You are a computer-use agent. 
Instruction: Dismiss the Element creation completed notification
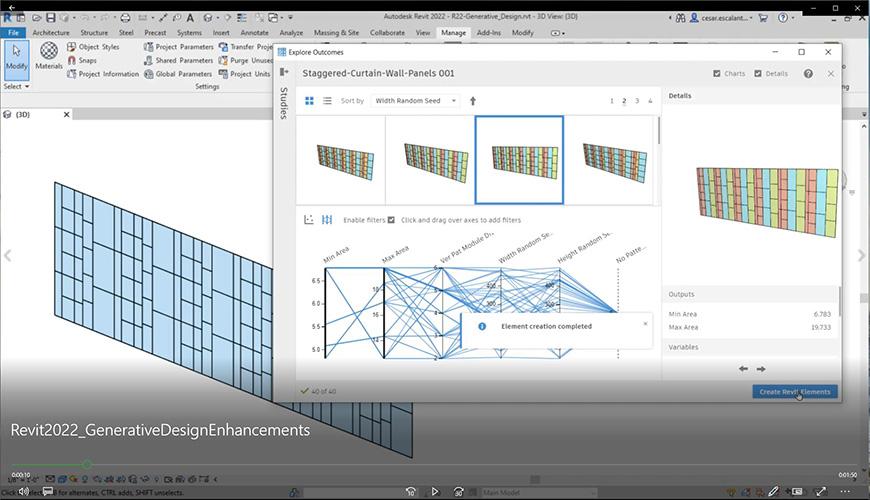click(x=645, y=324)
